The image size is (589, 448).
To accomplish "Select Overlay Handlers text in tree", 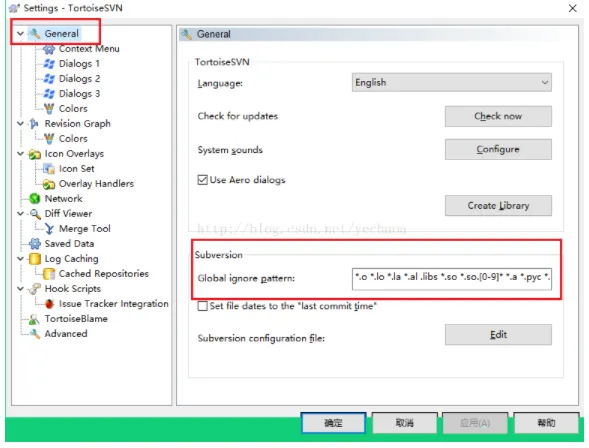I will (x=96, y=184).
